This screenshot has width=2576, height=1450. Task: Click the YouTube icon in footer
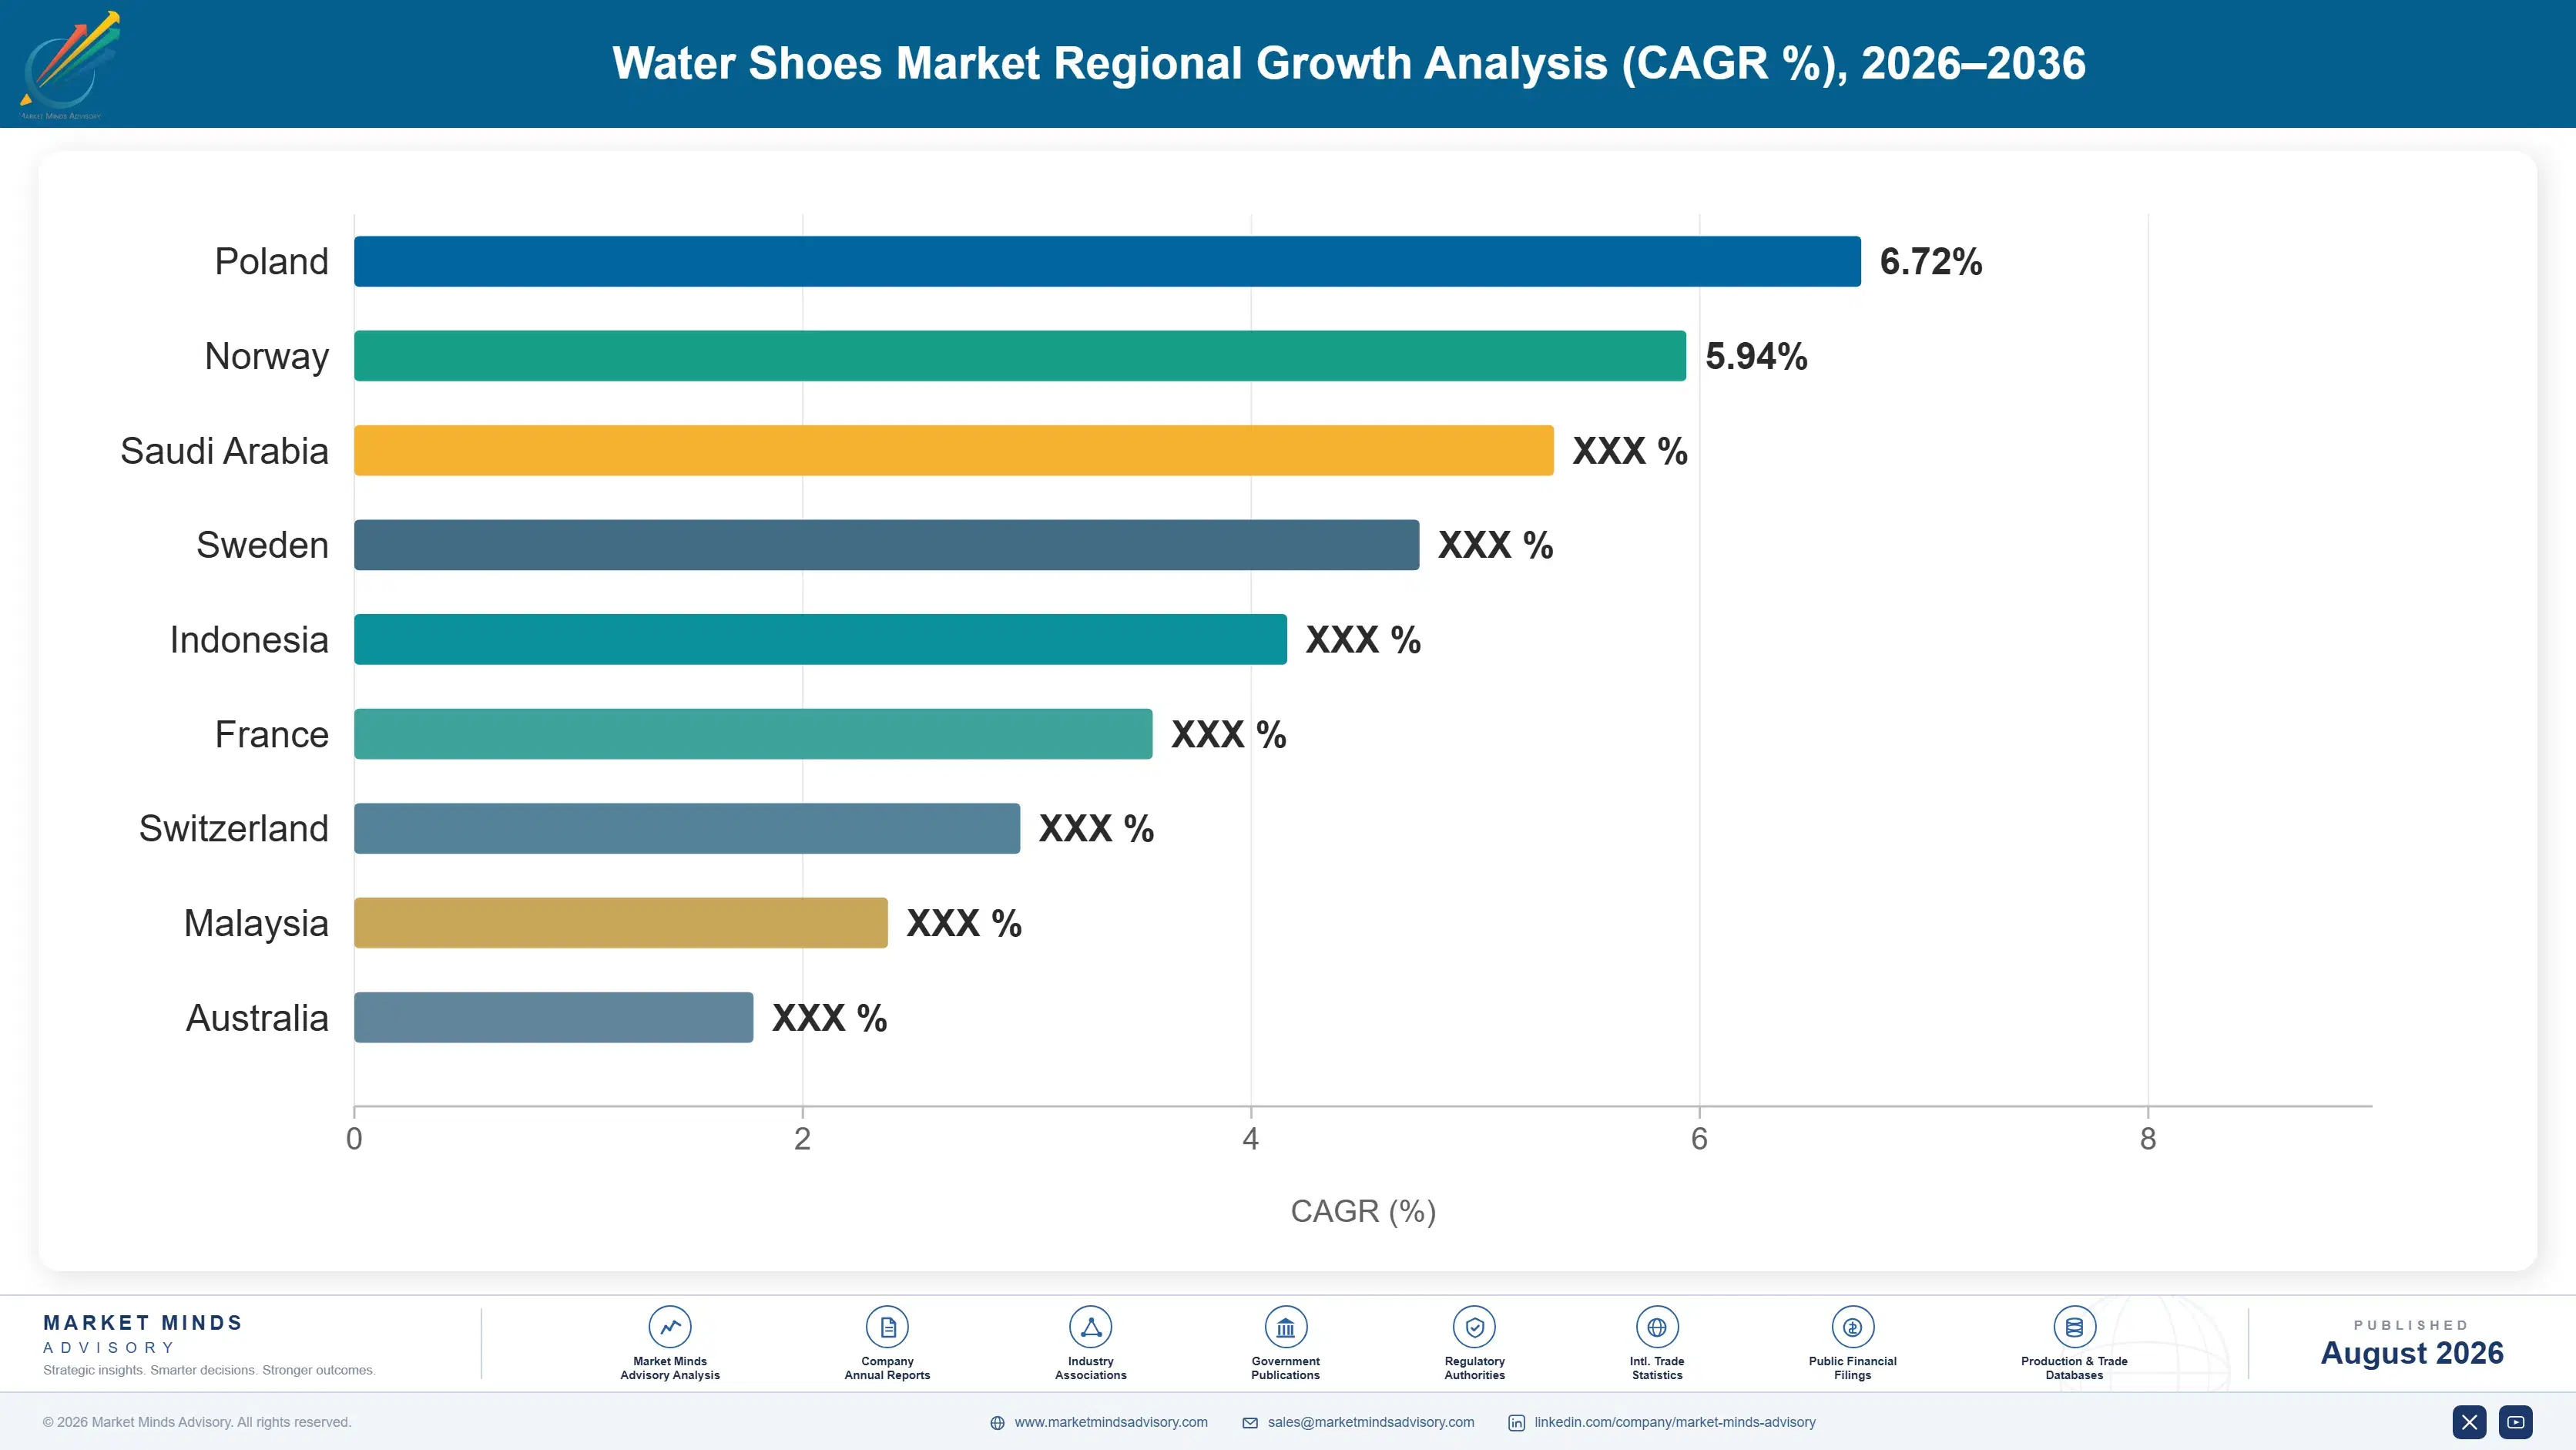pos(2515,1422)
